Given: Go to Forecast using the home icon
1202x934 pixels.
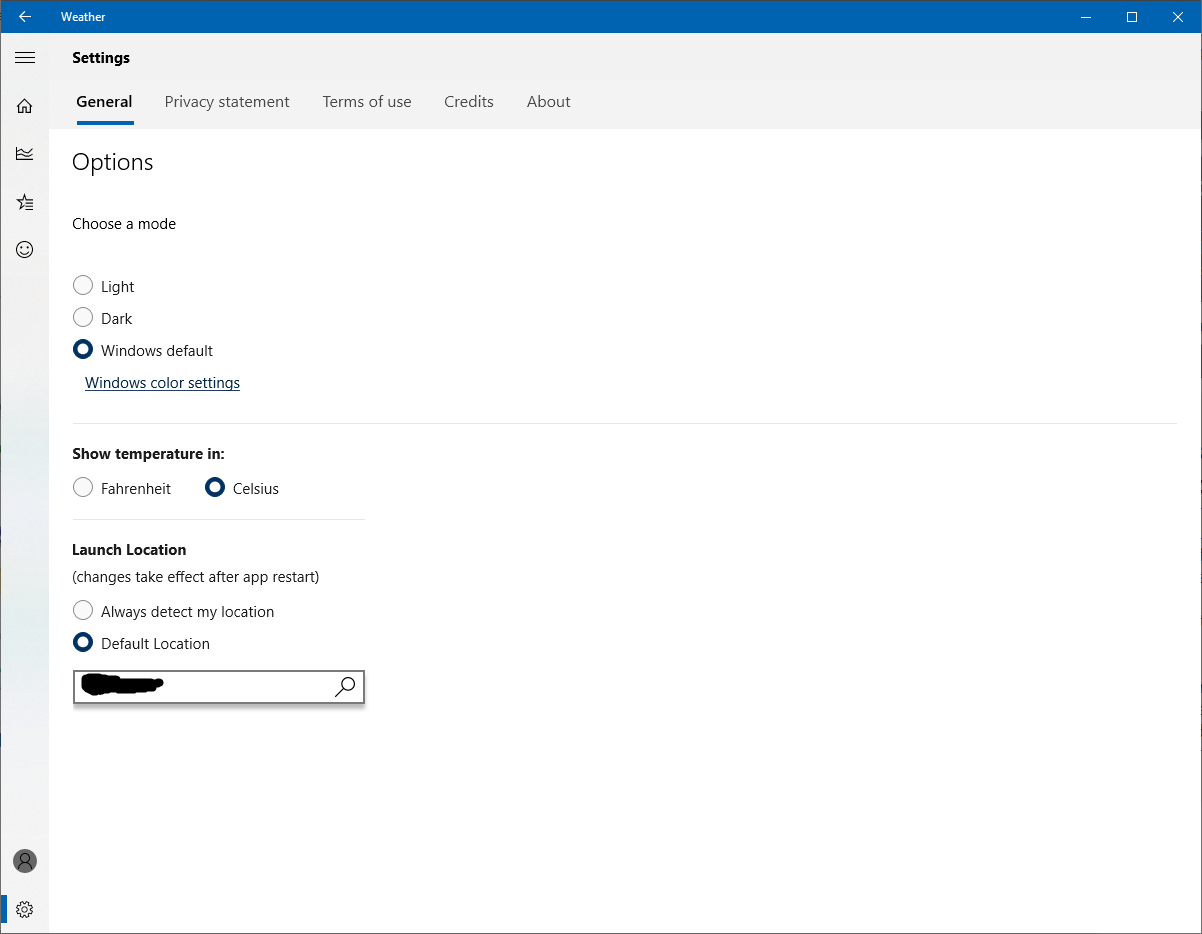Looking at the screenshot, I should [x=24, y=105].
